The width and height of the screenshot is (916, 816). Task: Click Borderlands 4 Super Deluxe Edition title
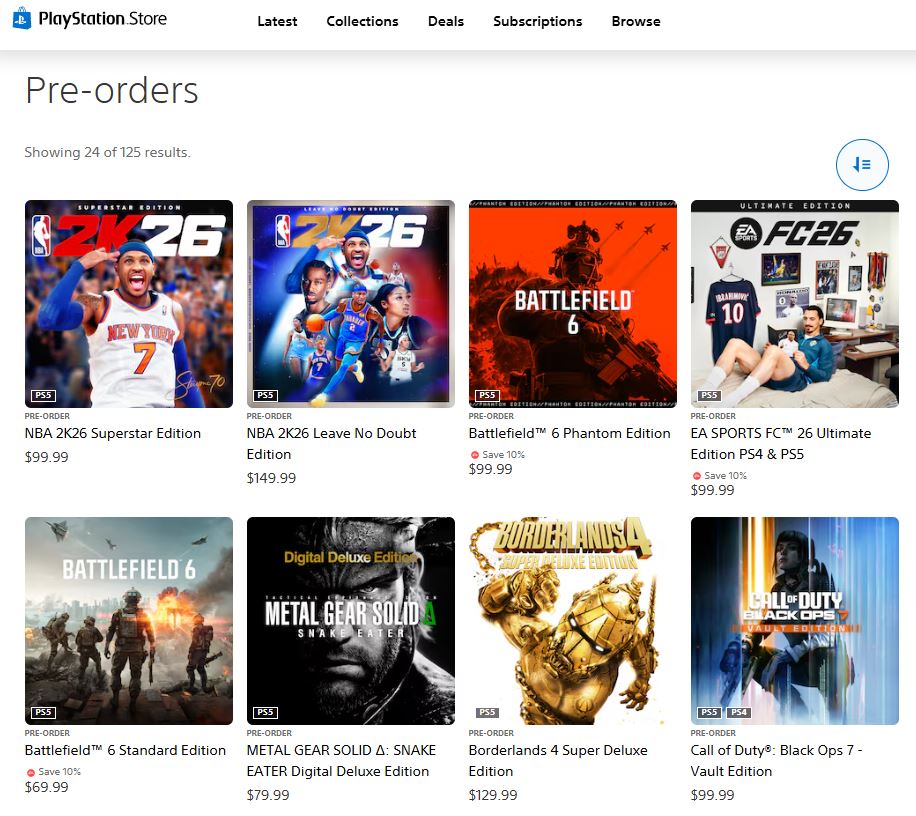[x=558, y=761]
